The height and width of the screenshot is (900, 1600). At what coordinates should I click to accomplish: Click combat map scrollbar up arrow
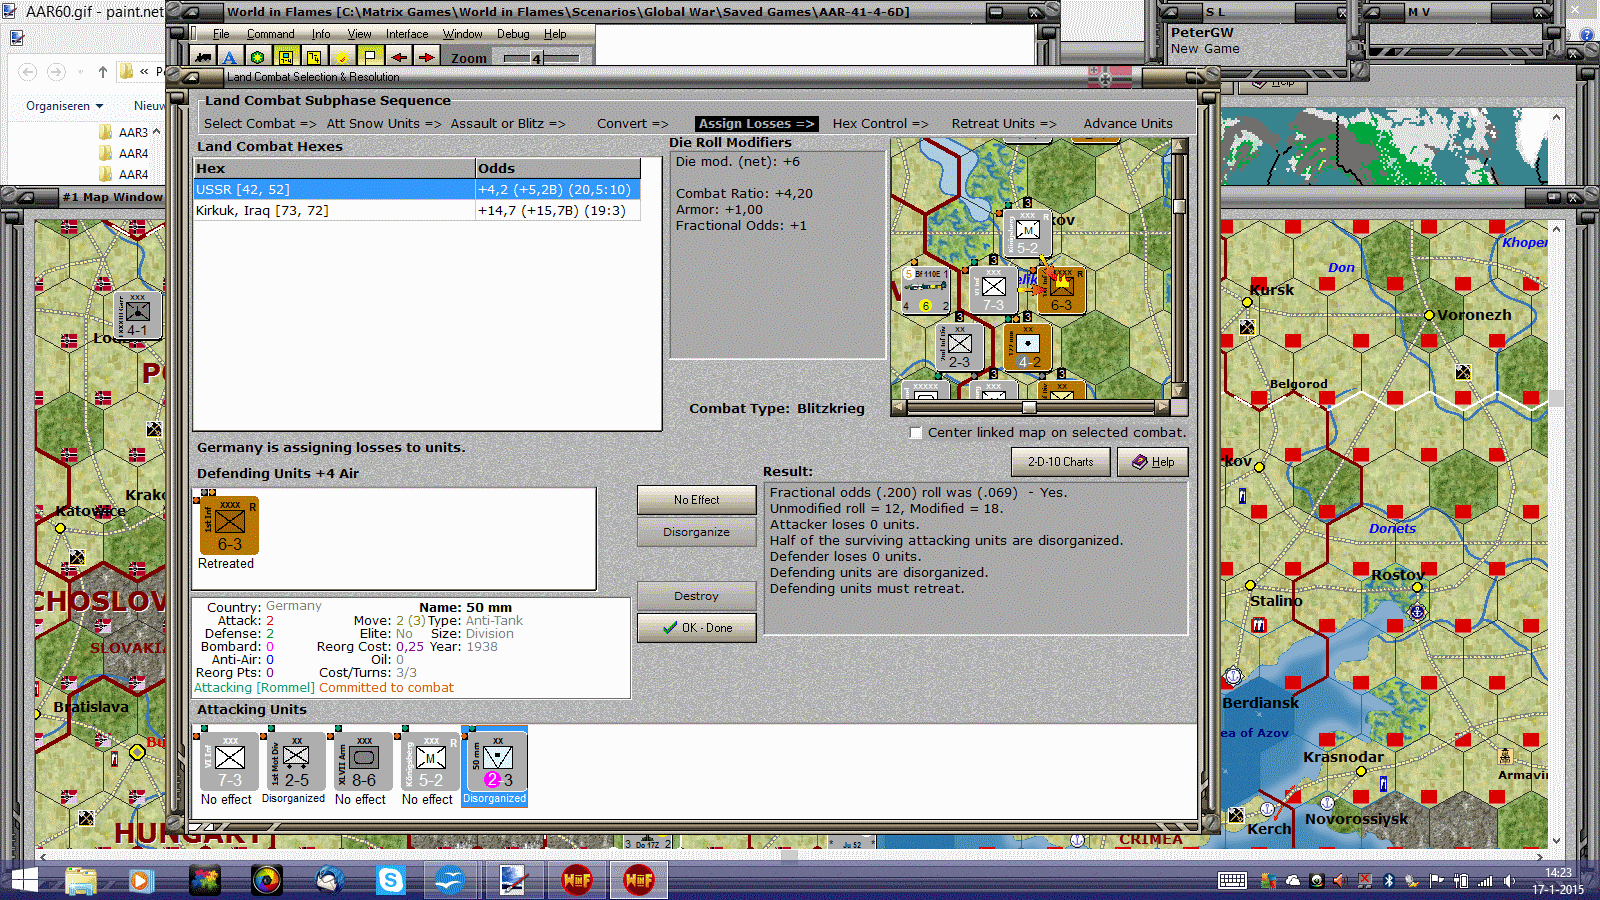pos(1179,146)
